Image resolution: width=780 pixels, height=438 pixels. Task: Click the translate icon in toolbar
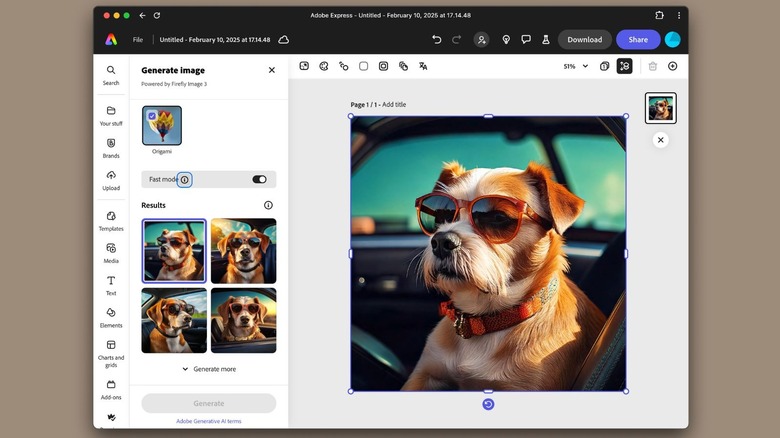click(x=423, y=66)
